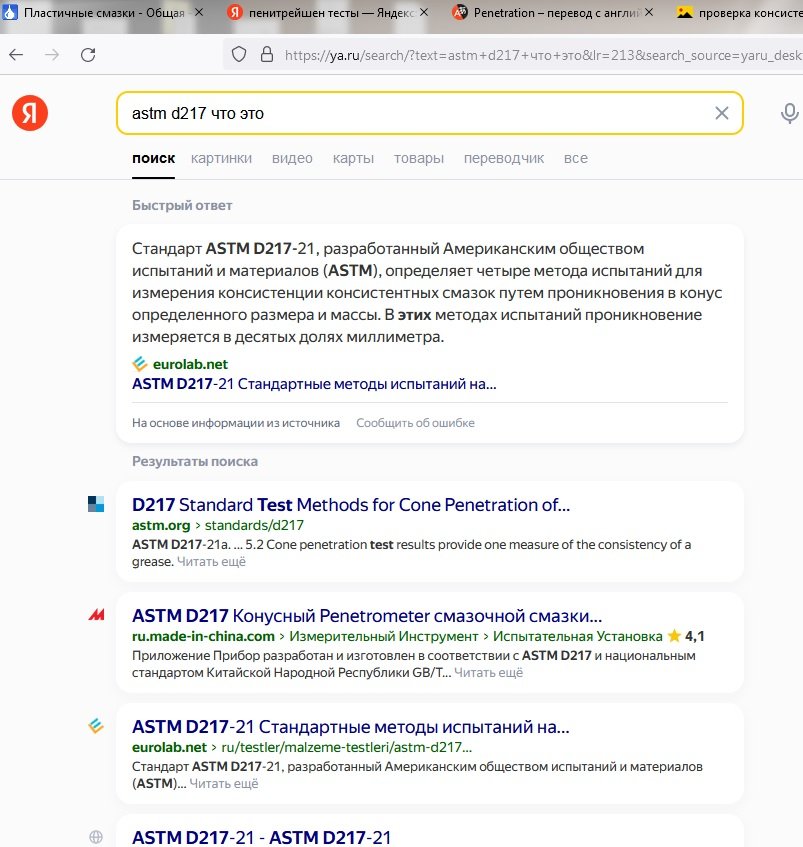Close the Пластичные смазки tab

[x=199, y=12]
